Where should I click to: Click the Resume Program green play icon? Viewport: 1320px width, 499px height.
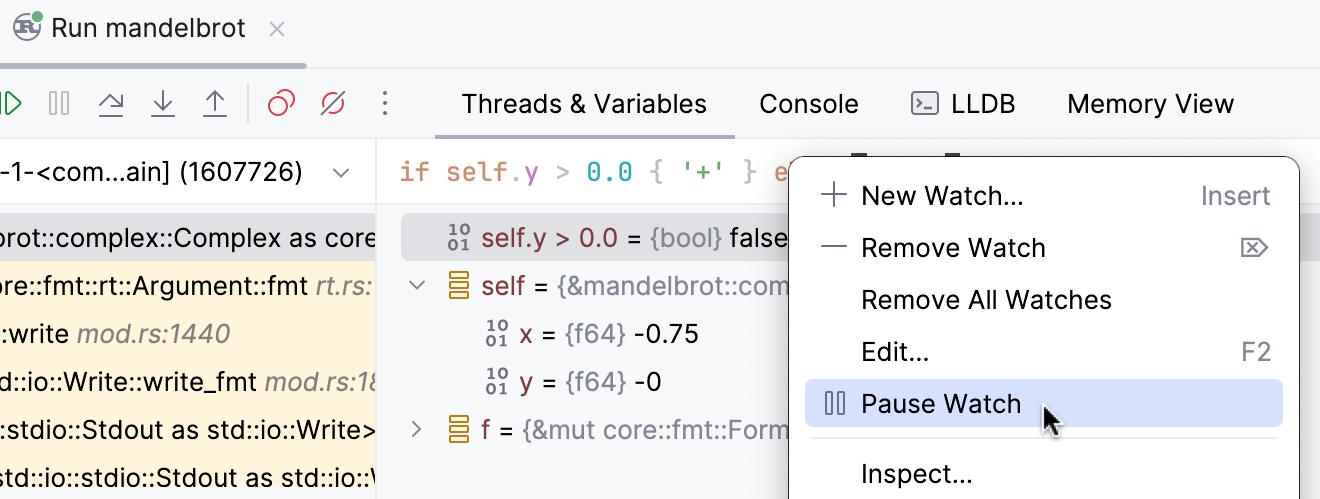point(12,103)
